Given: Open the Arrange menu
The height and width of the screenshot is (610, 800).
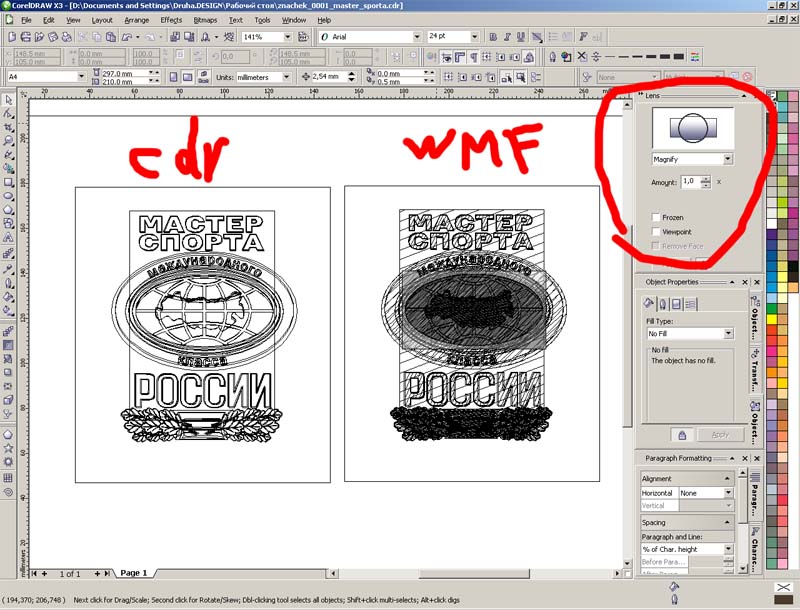Looking at the screenshot, I should pyautogui.click(x=137, y=20).
